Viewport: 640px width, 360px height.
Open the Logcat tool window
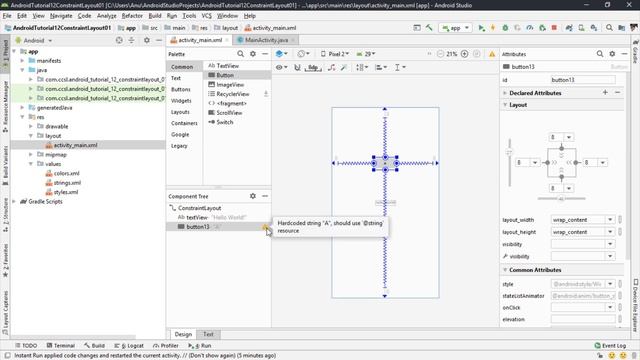coord(129,346)
